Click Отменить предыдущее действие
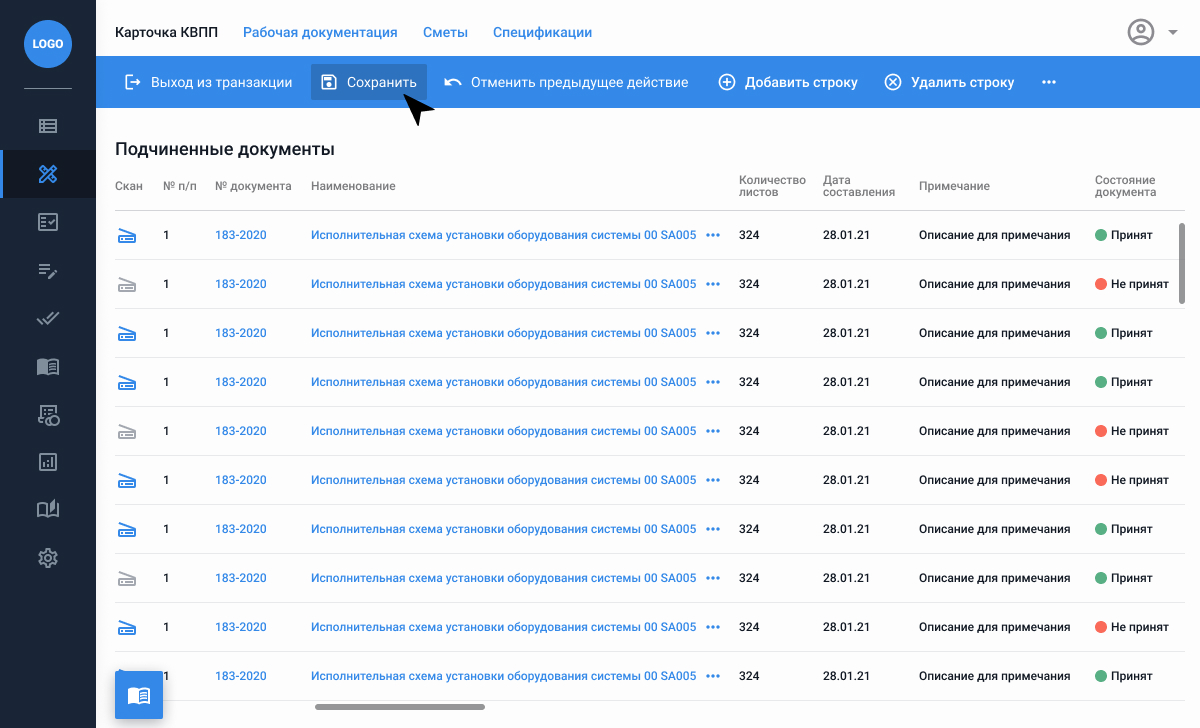 click(x=566, y=82)
